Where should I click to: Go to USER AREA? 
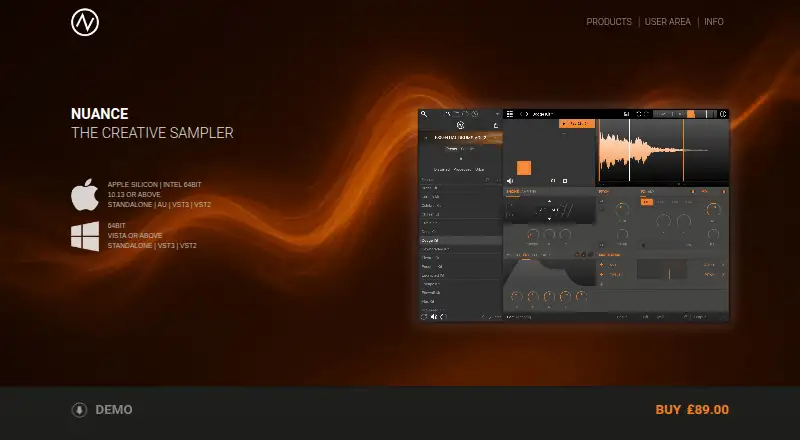667,22
